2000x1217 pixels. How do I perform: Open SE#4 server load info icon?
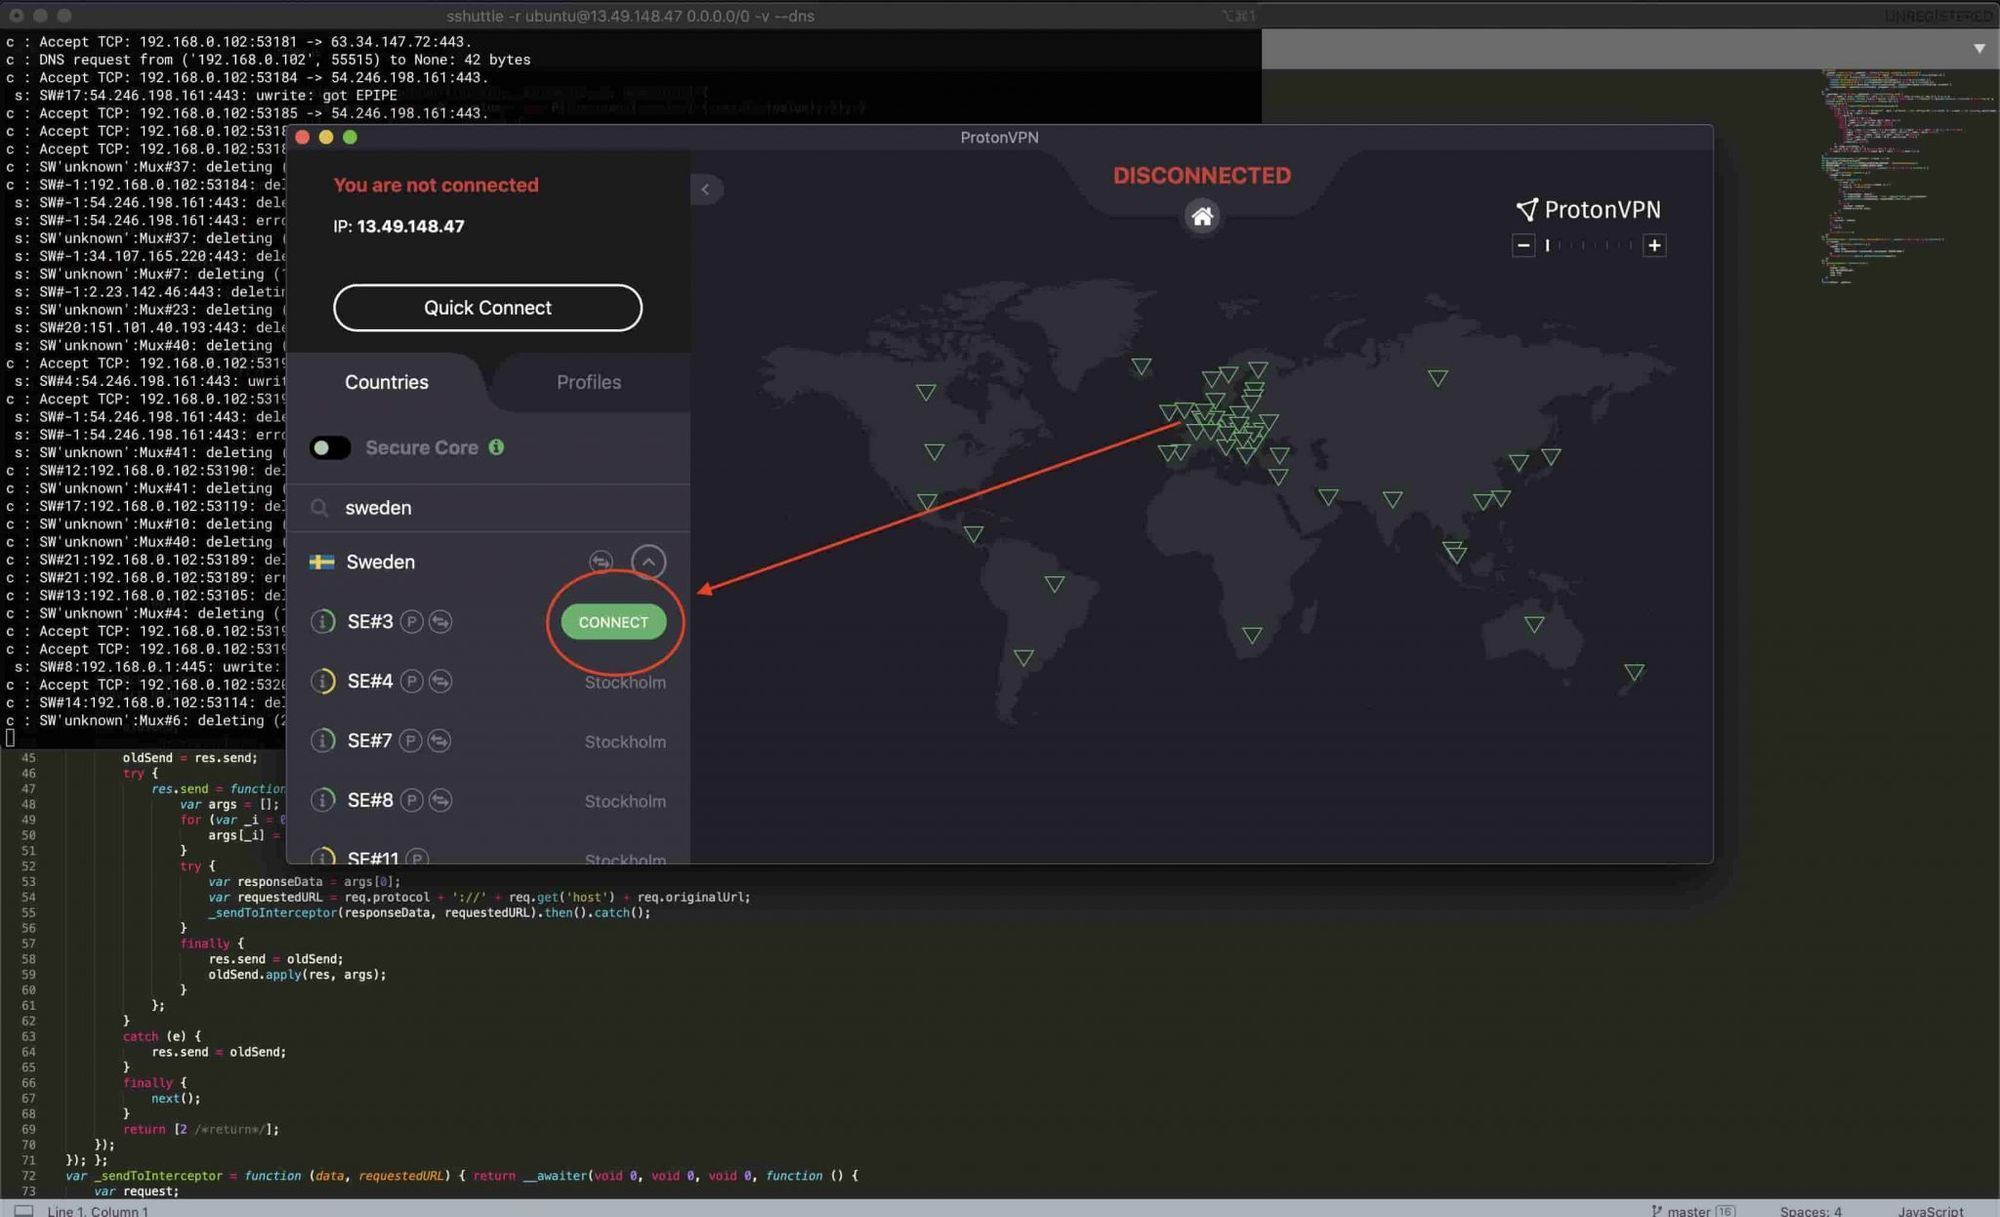click(x=323, y=681)
